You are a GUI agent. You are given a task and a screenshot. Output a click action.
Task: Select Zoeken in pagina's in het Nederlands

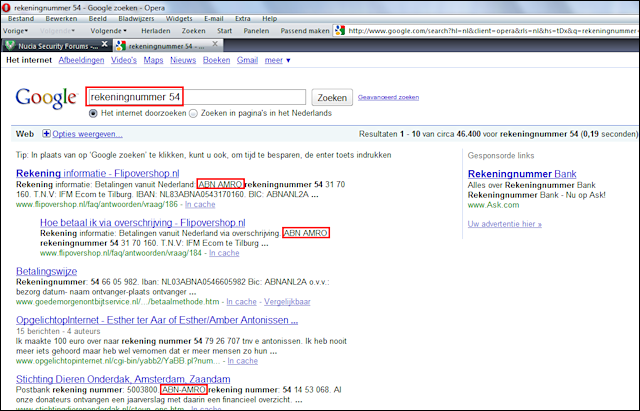click(193, 113)
